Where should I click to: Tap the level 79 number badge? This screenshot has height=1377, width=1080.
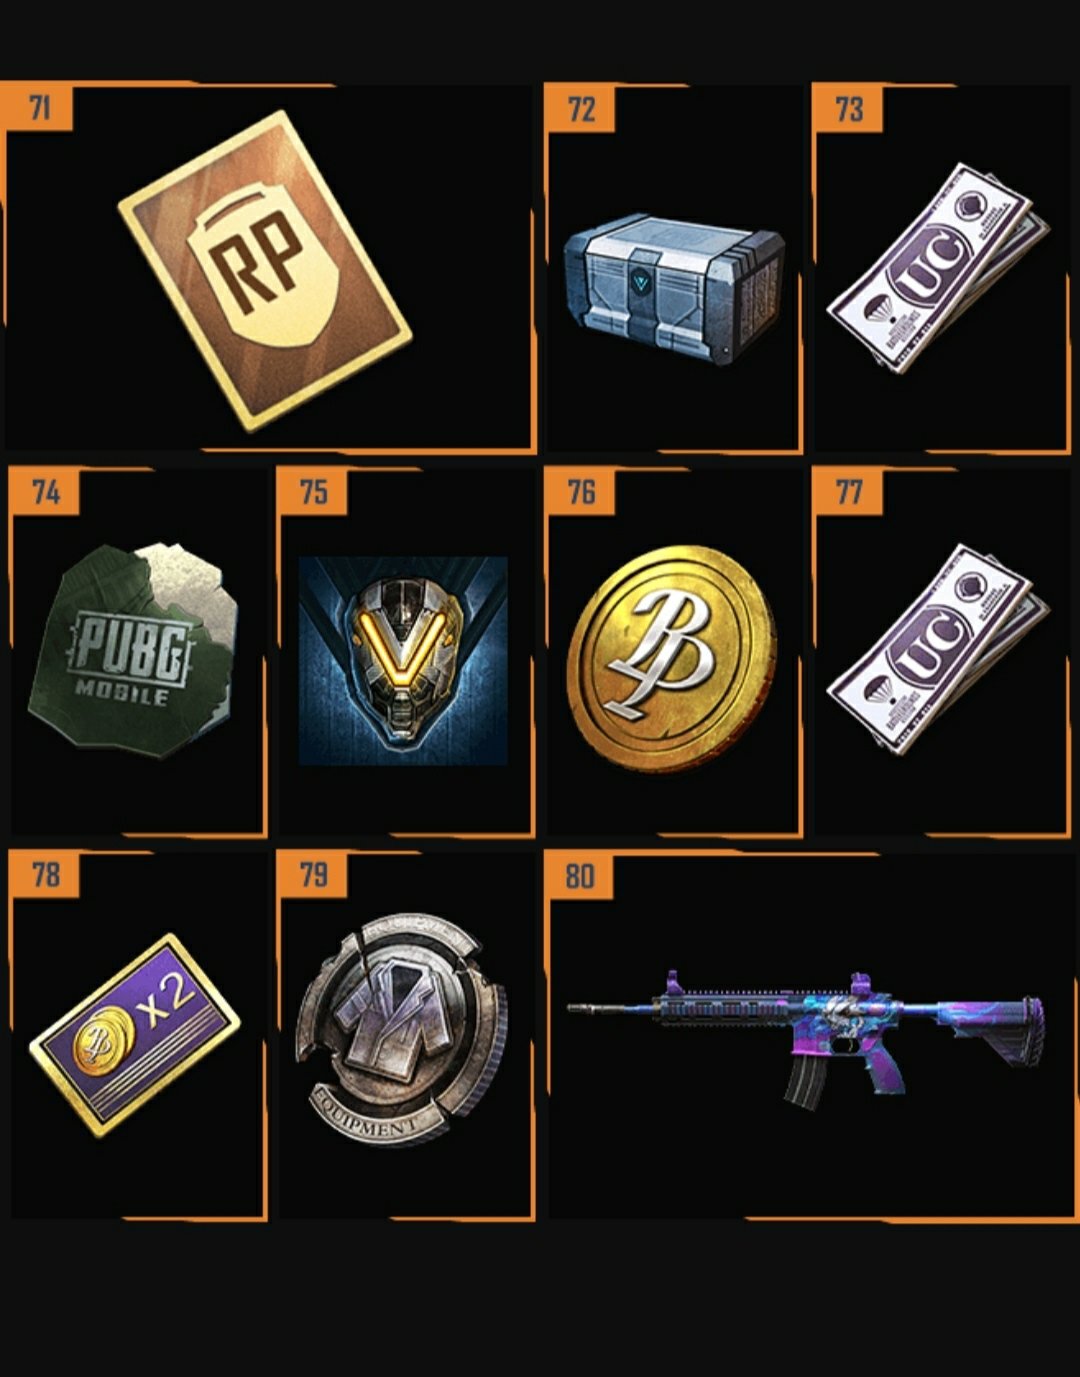(313, 875)
